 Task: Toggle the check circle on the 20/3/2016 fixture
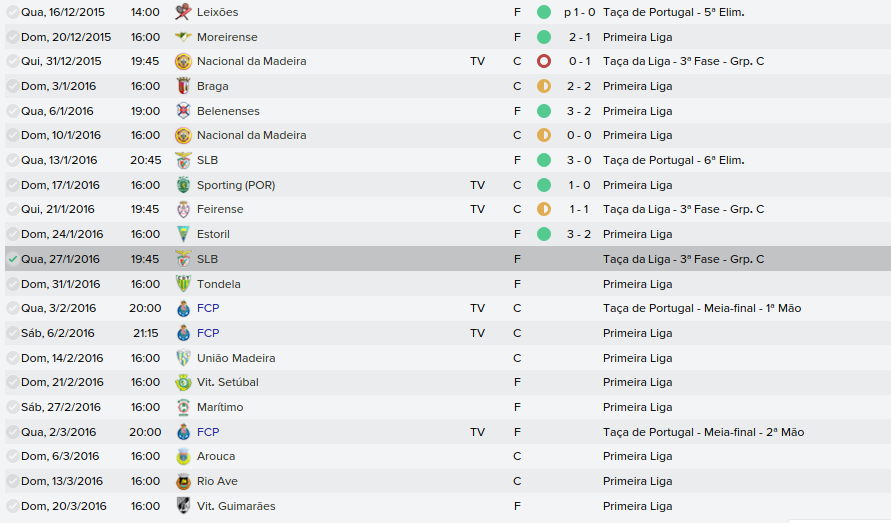click(x=12, y=506)
